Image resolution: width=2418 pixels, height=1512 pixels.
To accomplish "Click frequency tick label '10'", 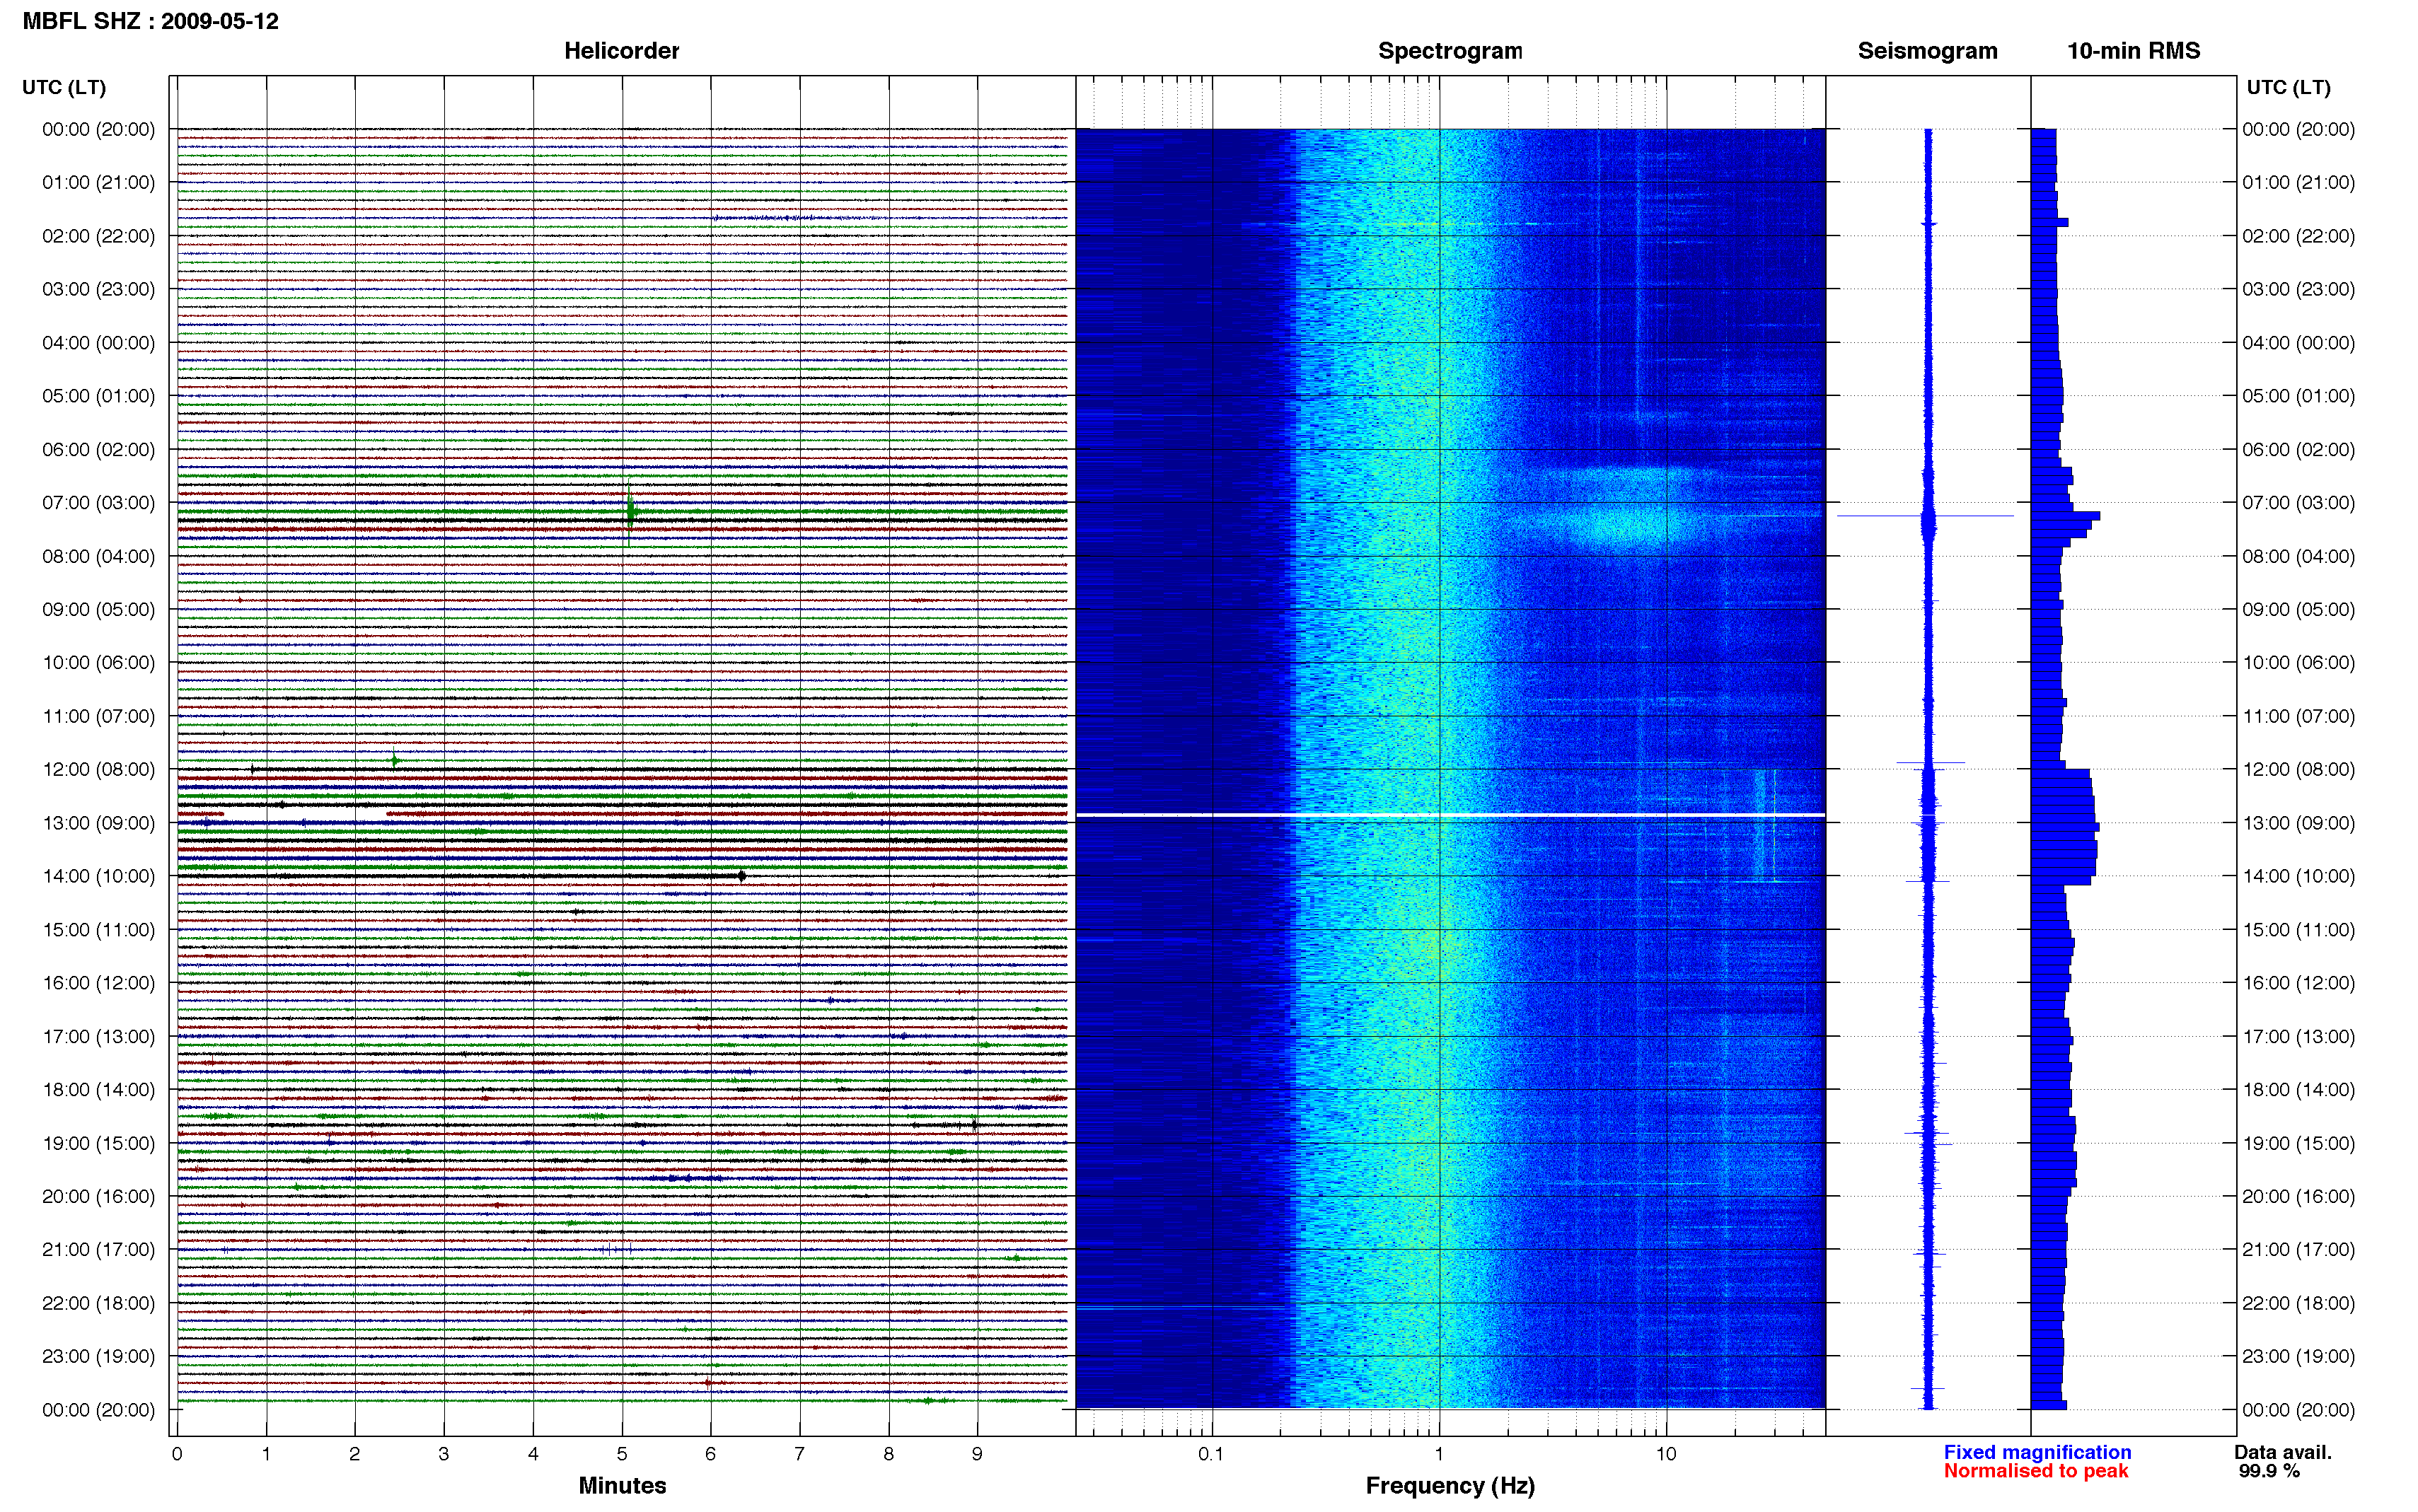I will pos(1665,1454).
